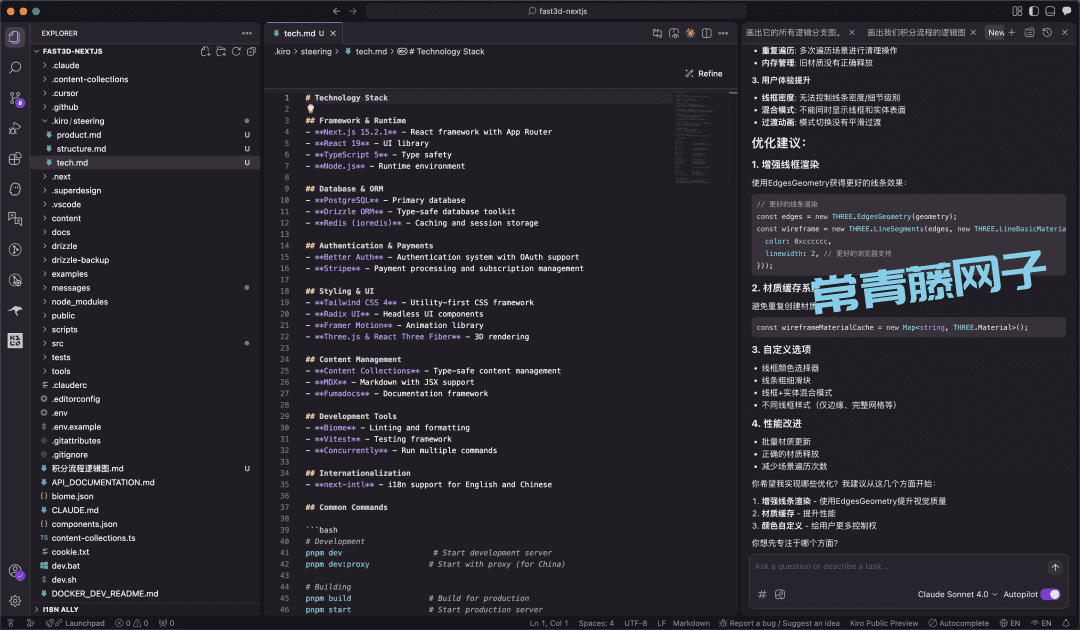Click the orange spark icon in editor toolbar

click(x=690, y=33)
